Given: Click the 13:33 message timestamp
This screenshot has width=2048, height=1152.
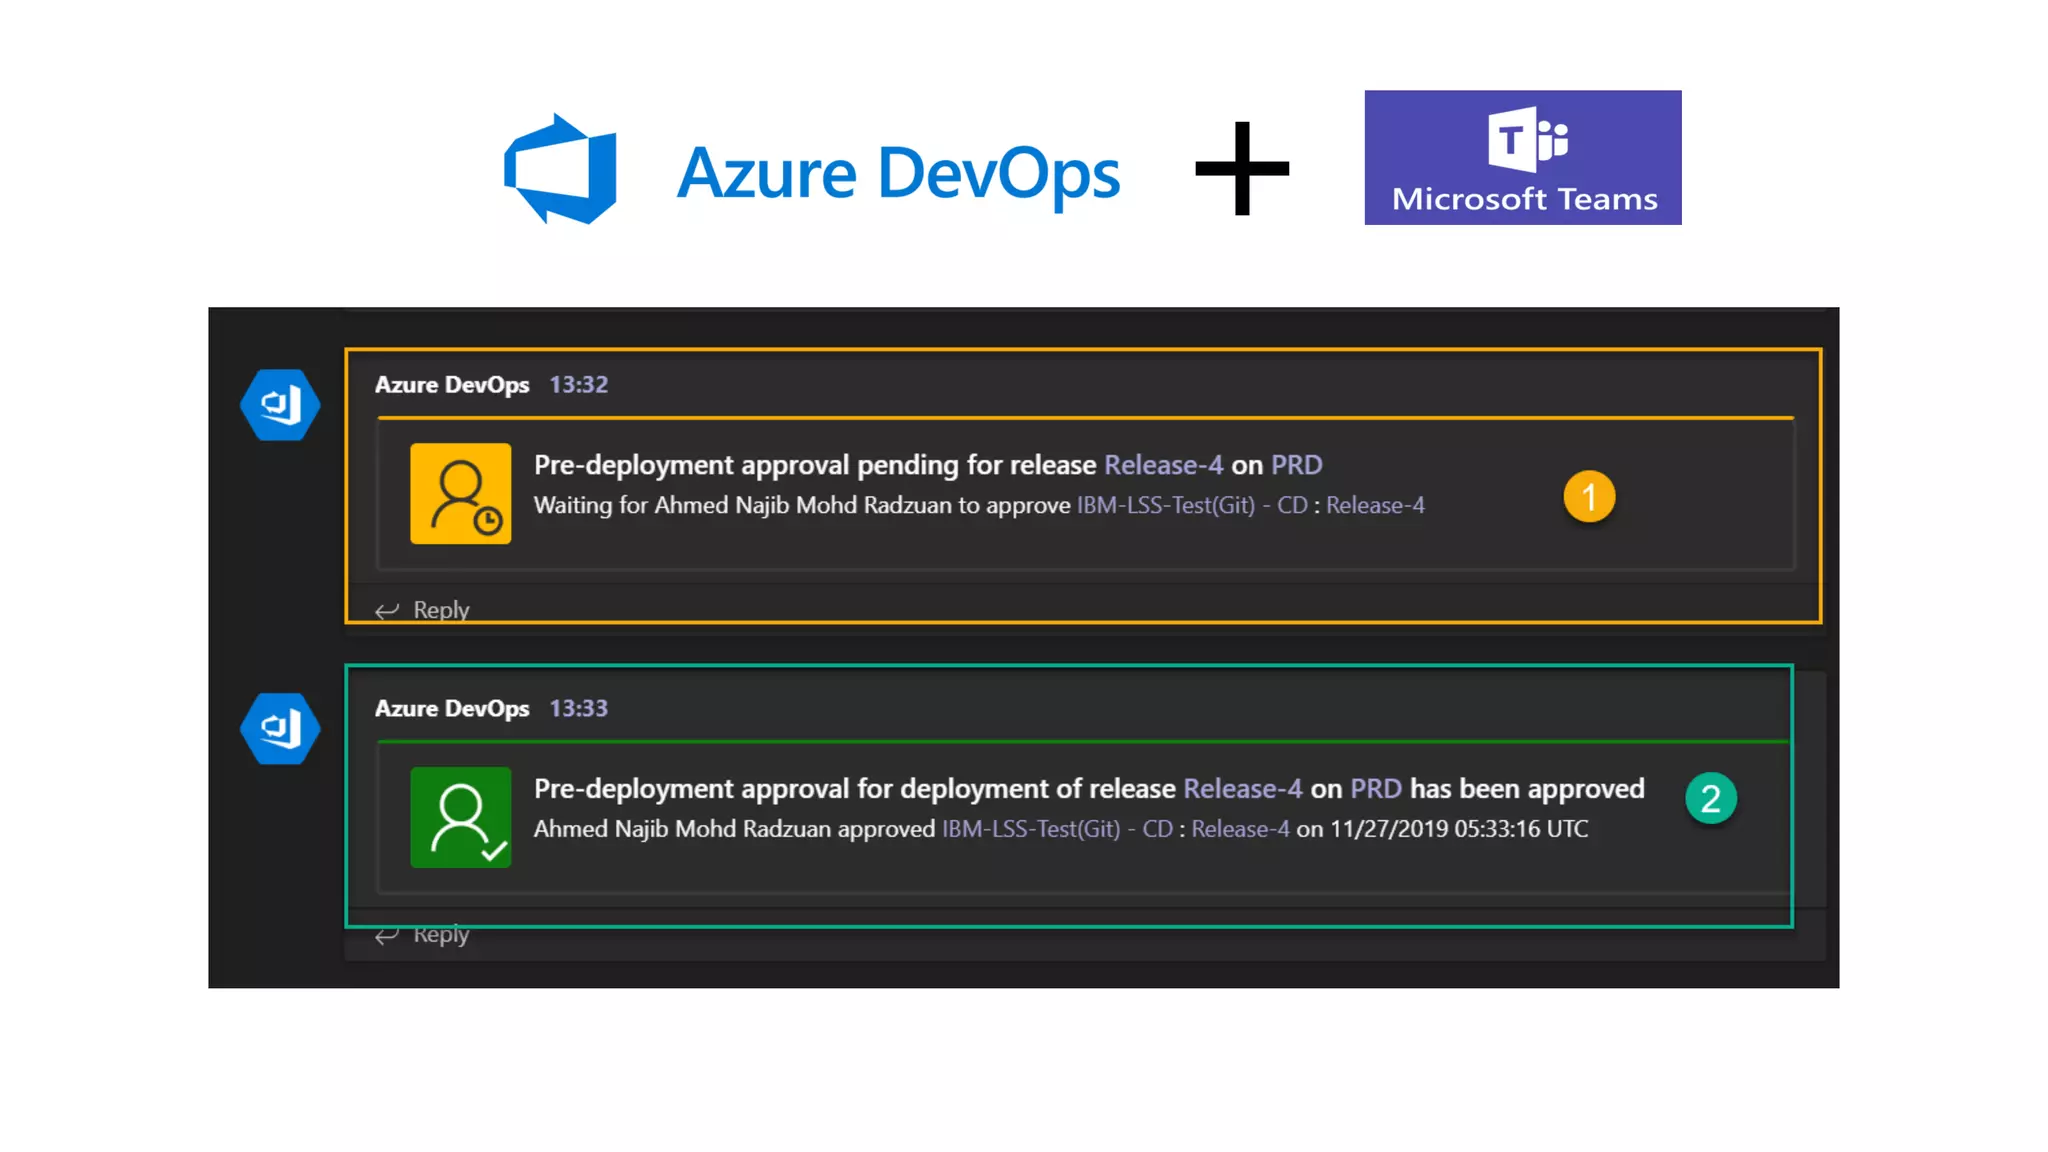Looking at the screenshot, I should (578, 709).
